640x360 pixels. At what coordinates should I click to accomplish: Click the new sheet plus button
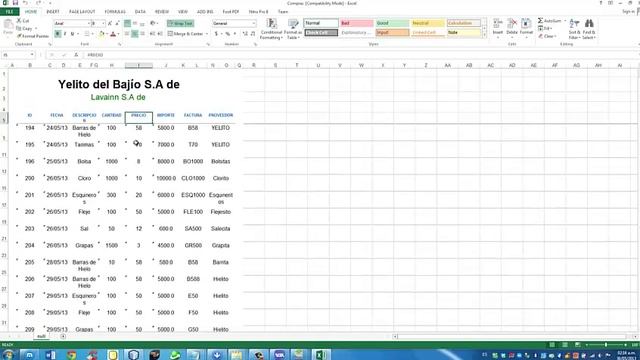click(63, 336)
